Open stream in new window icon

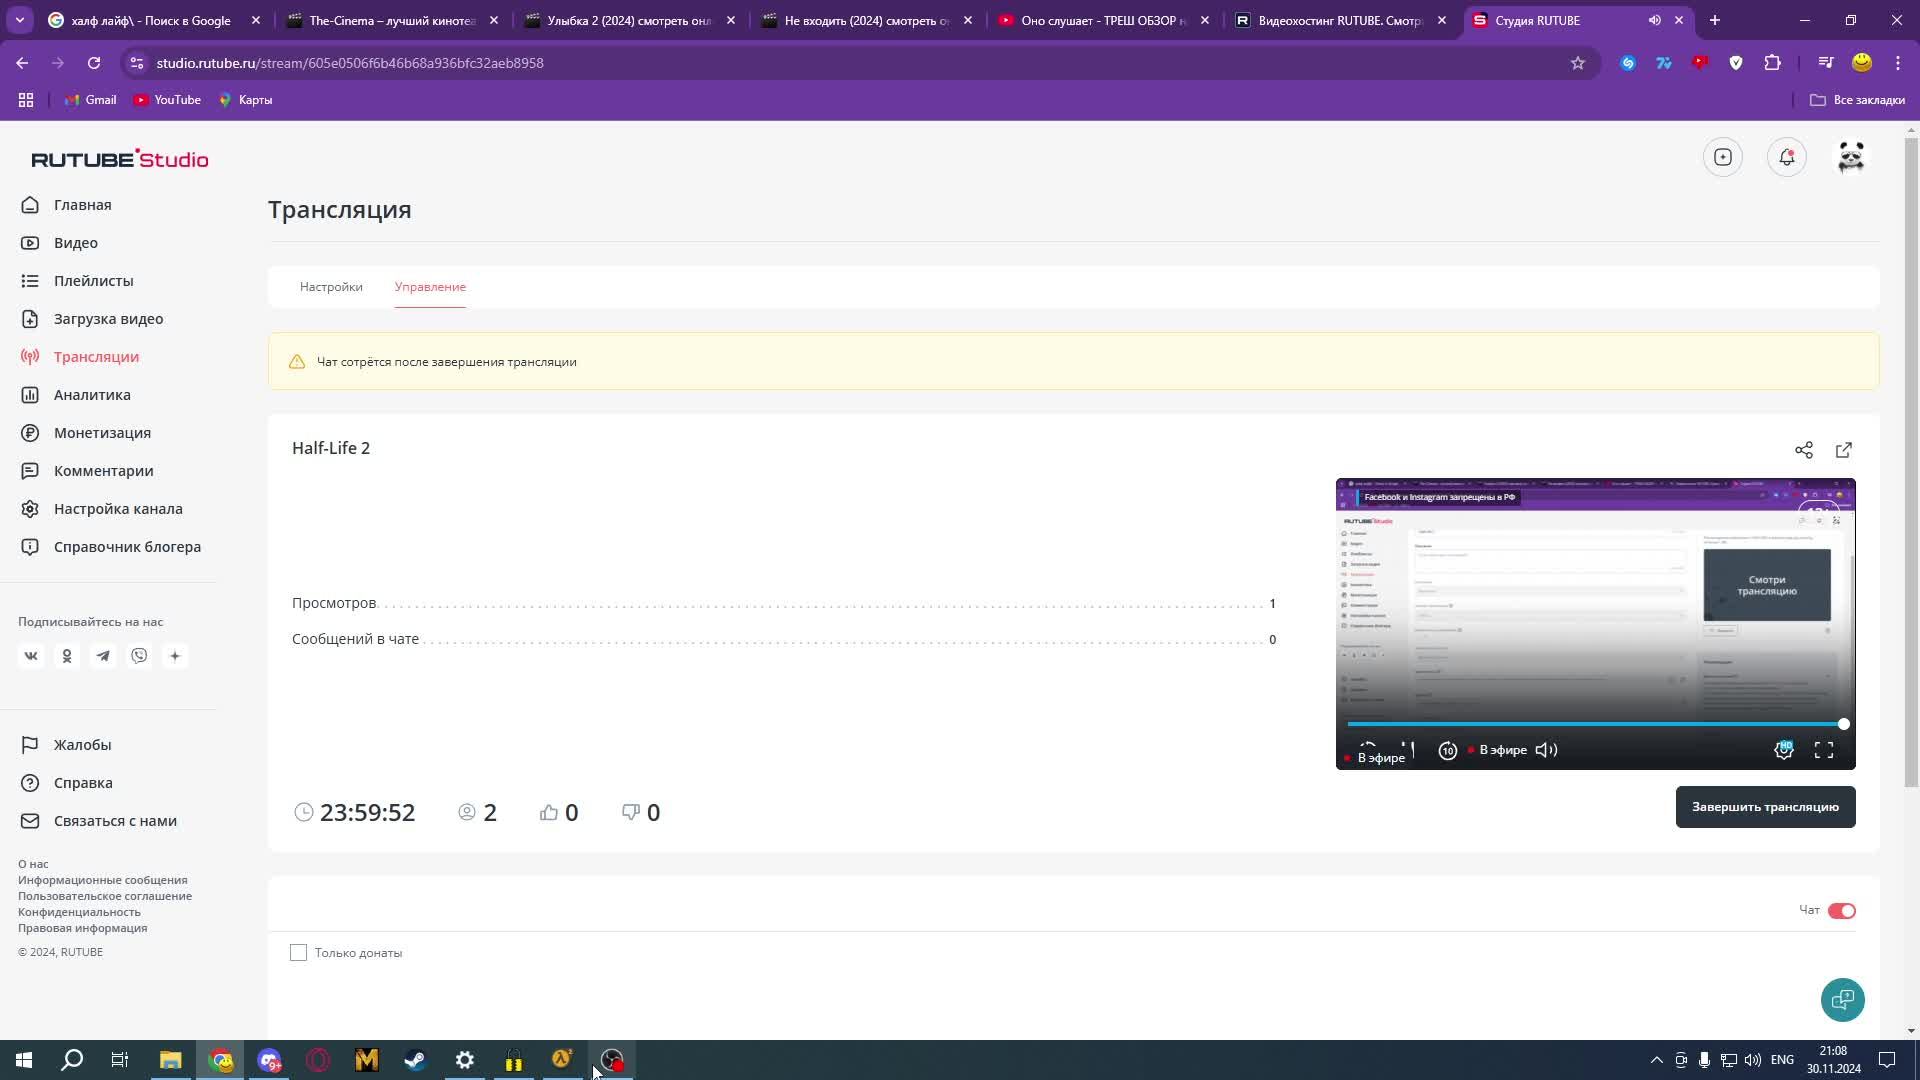point(1844,450)
